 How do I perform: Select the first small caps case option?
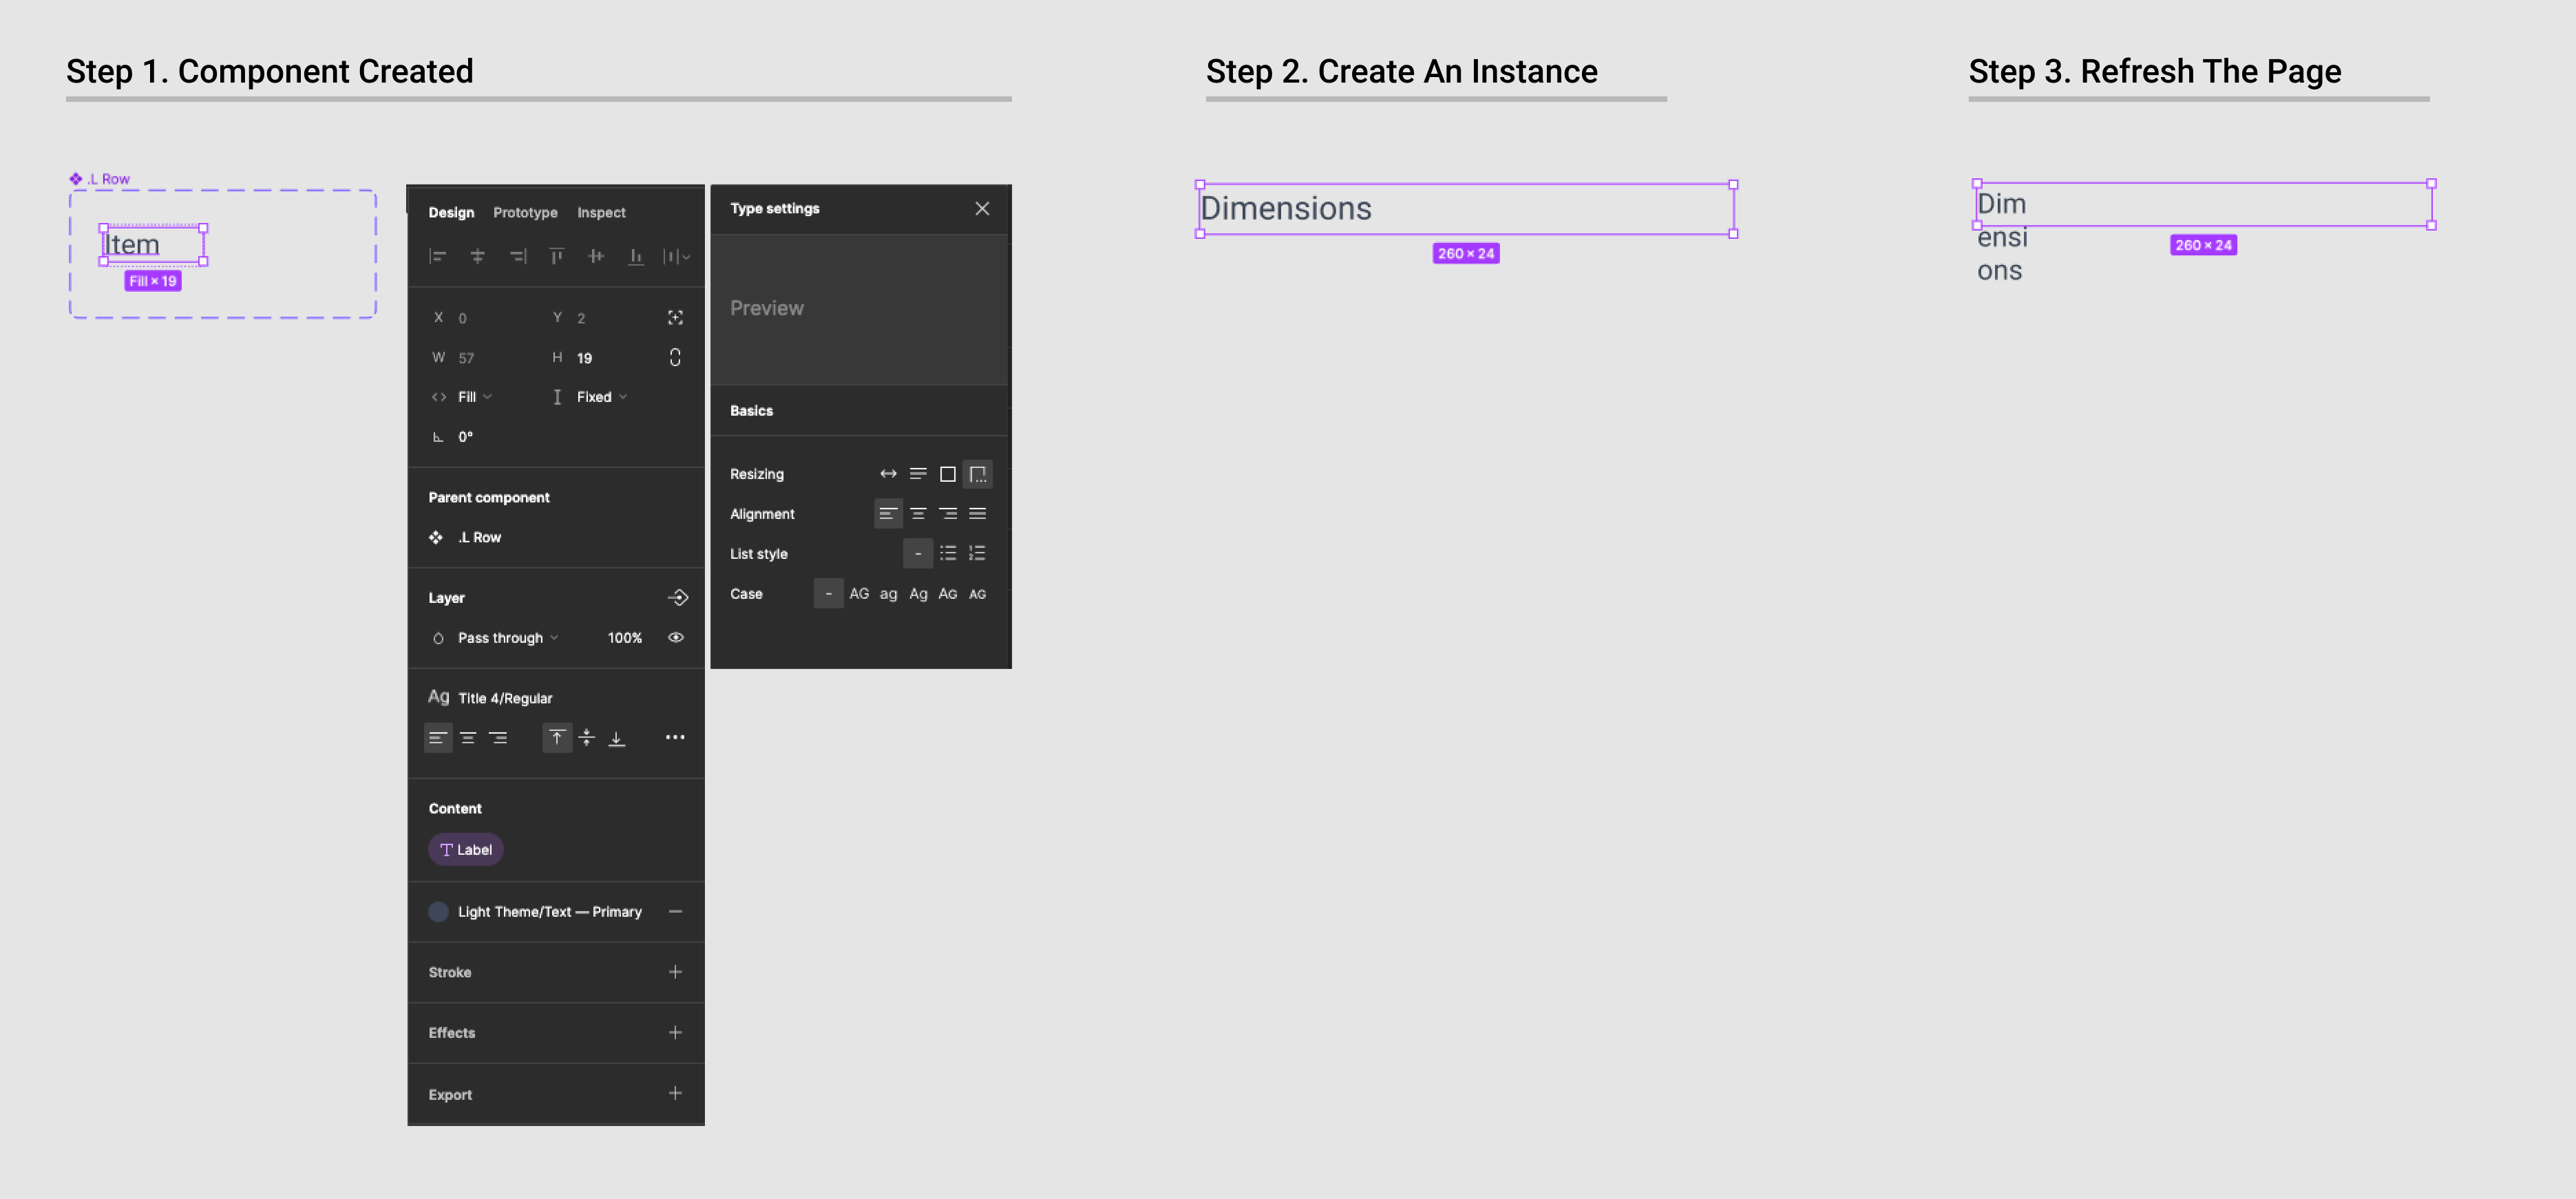pyautogui.click(x=948, y=594)
